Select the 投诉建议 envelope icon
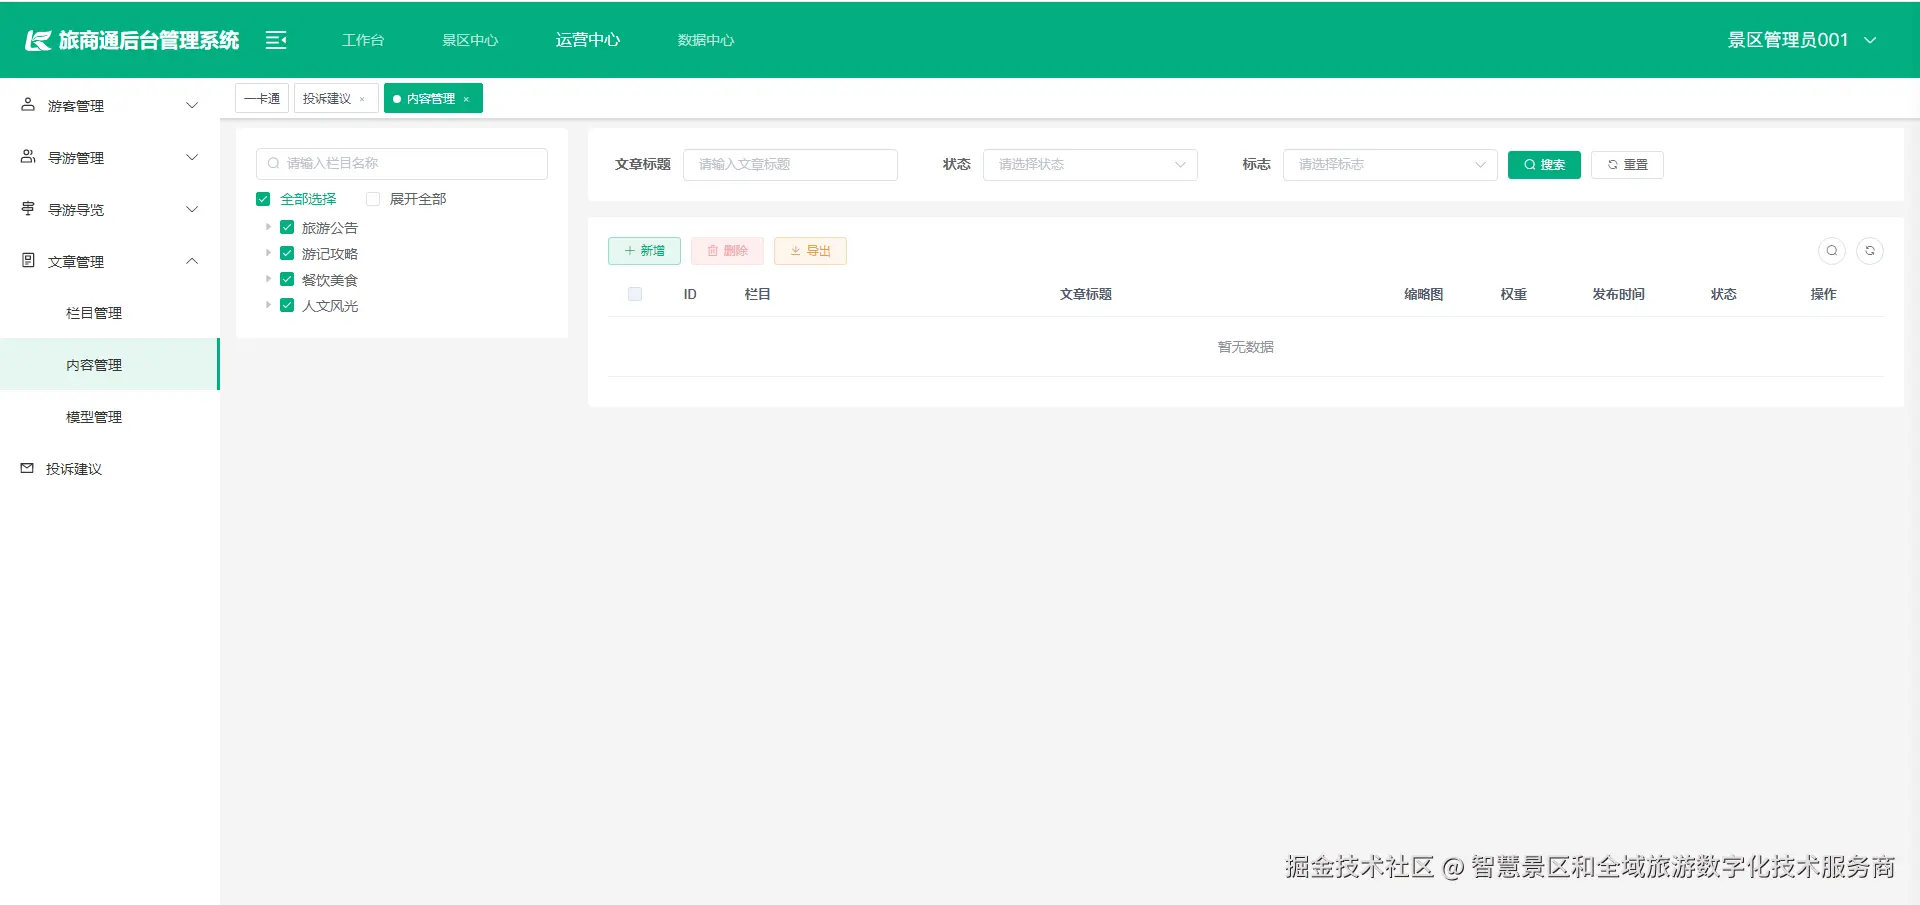The height and width of the screenshot is (905, 1920). click(x=26, y=467)
